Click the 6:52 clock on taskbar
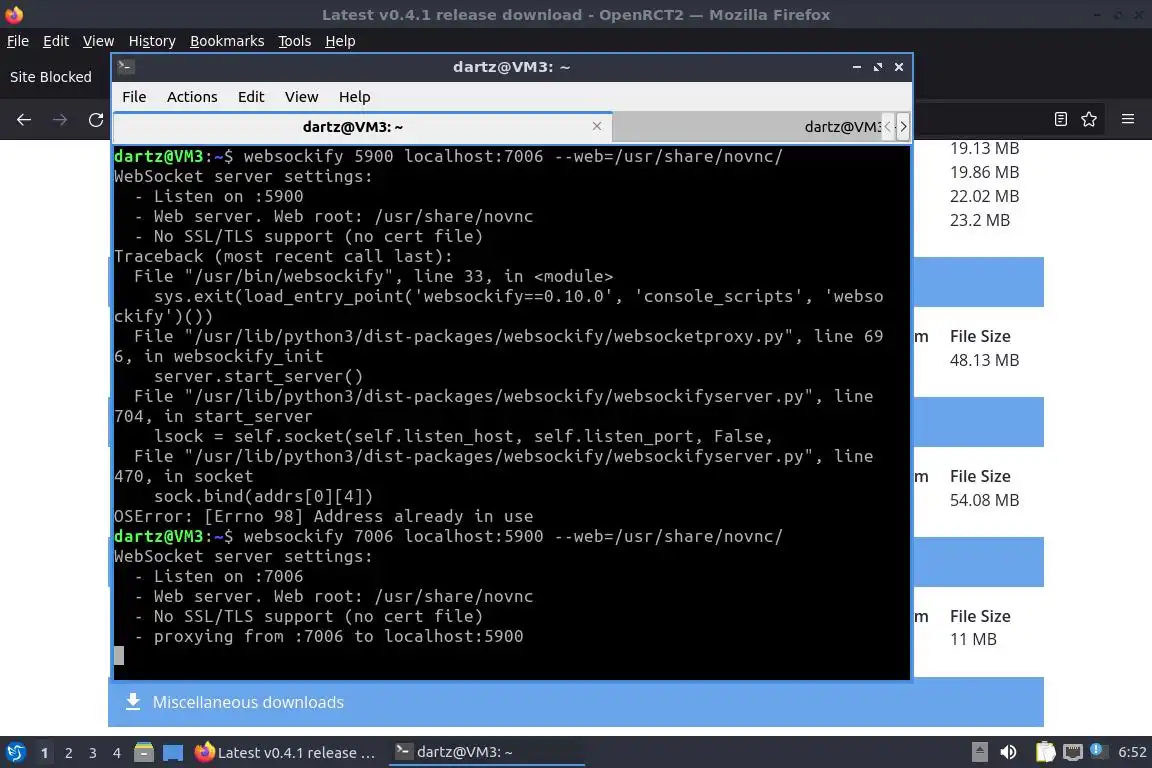The image size is (1152, 768). tap(1132, 752)
